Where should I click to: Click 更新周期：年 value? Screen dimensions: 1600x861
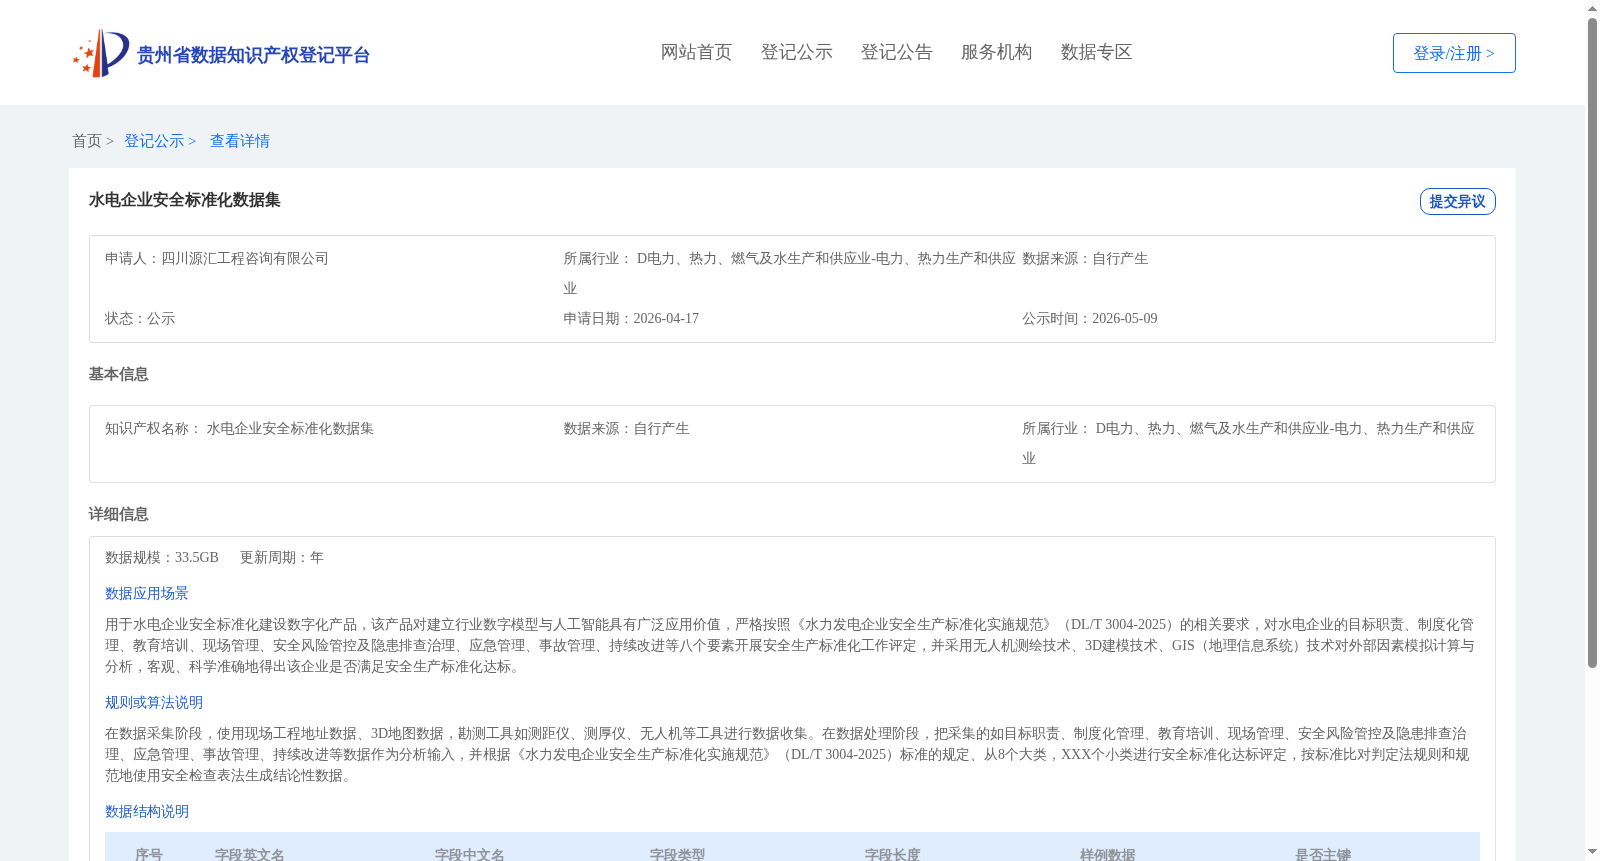point(282,557)
